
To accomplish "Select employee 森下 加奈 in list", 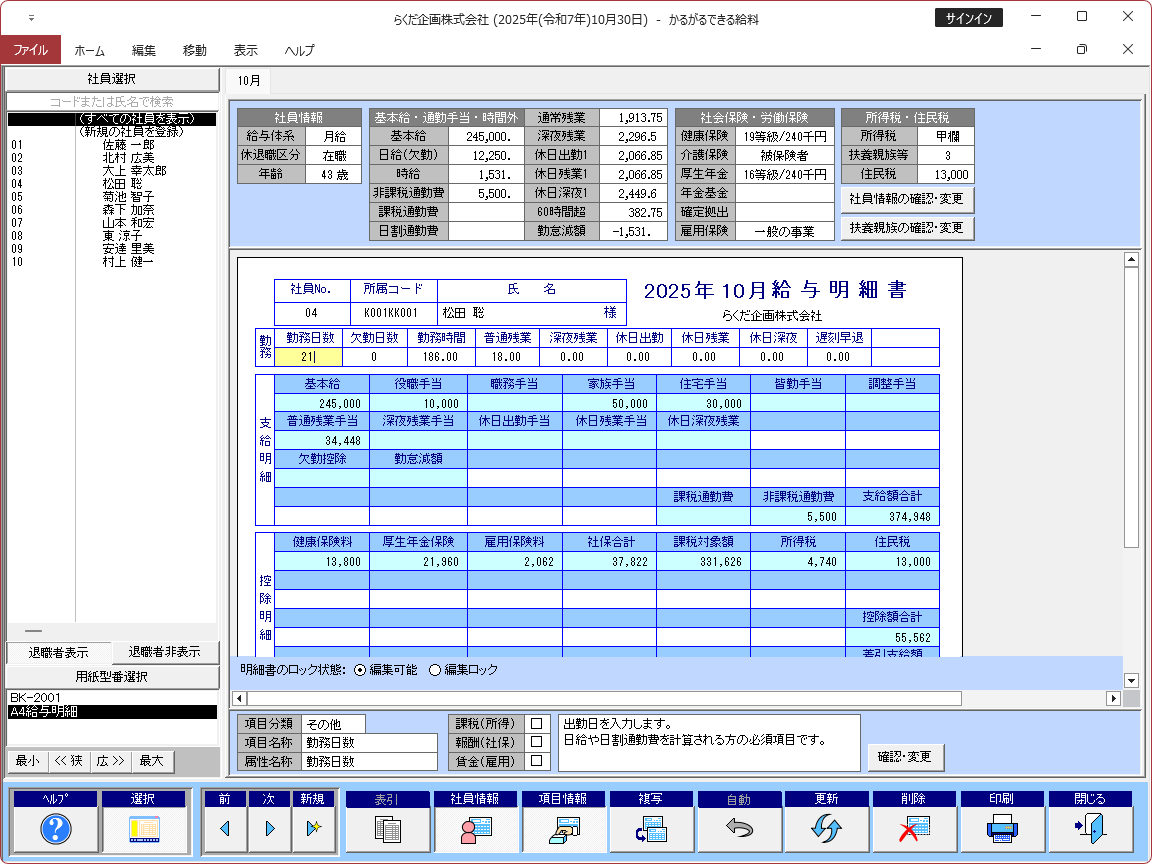I will coord(128,210).
